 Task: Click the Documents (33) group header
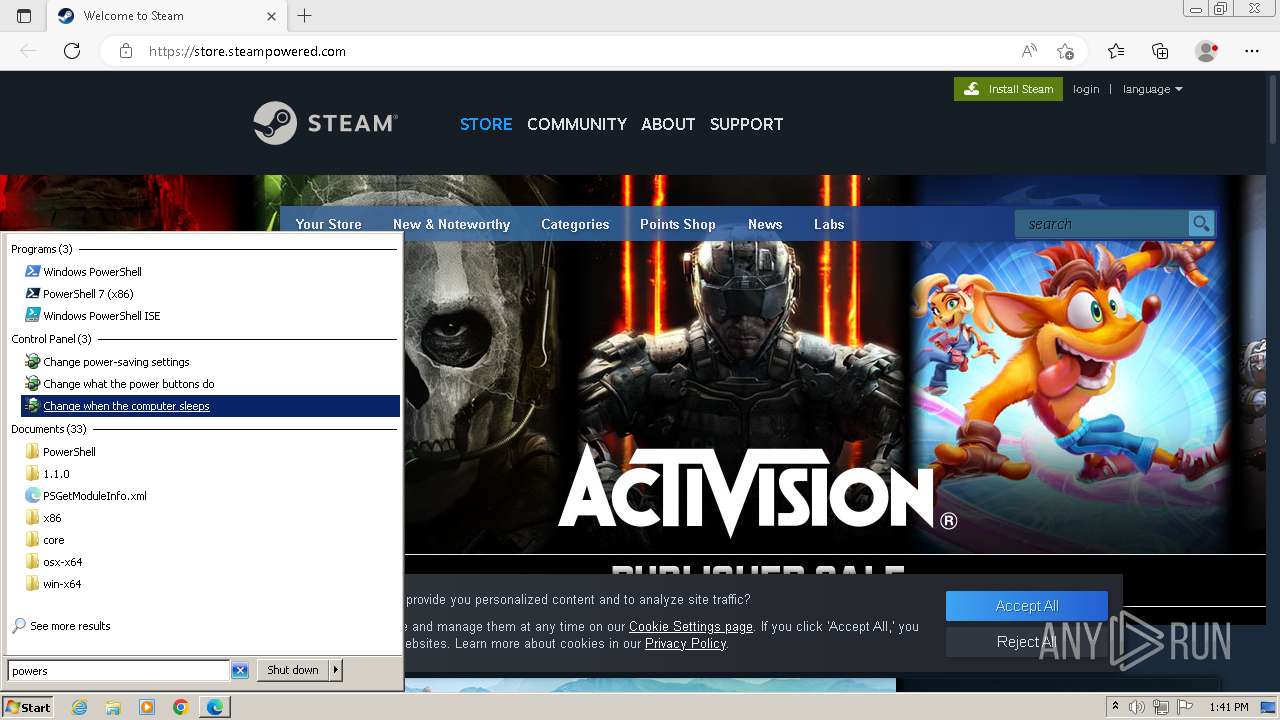tap(49, 429)
